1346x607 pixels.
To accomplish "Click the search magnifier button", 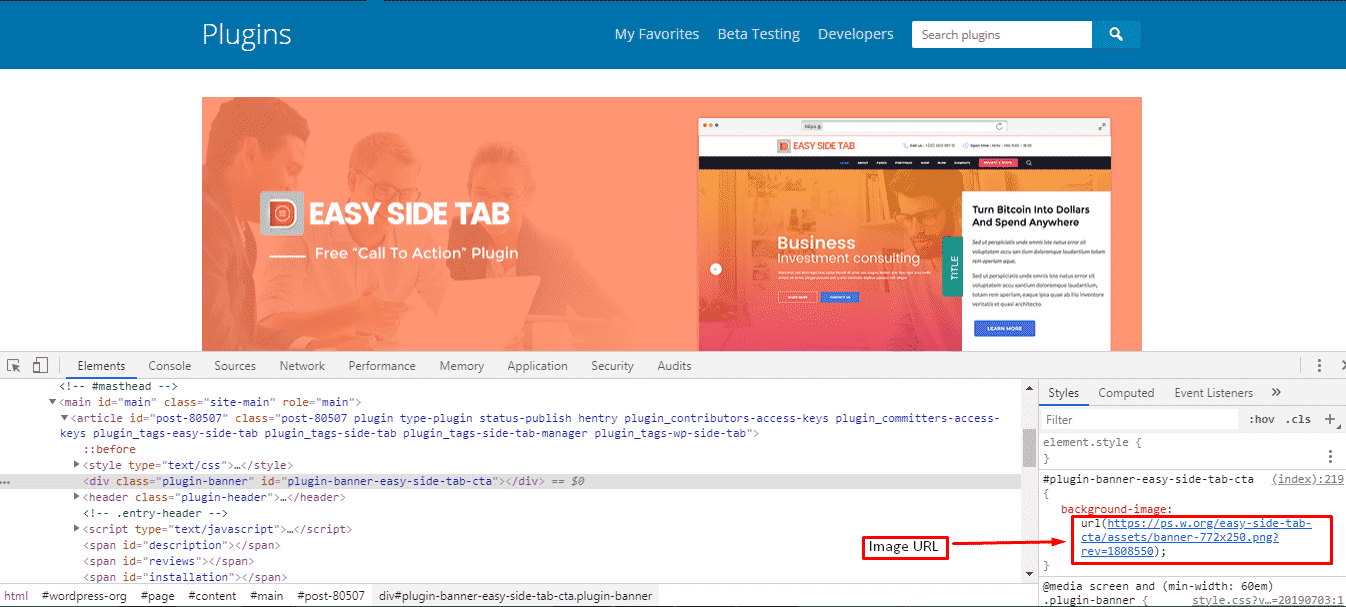I will coord(1116,34).
